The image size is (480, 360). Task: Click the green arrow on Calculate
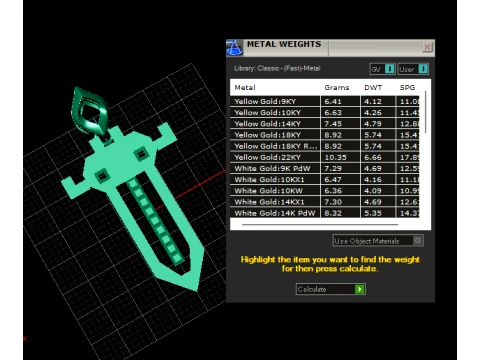pyautogui.click(x=360, y=289)
